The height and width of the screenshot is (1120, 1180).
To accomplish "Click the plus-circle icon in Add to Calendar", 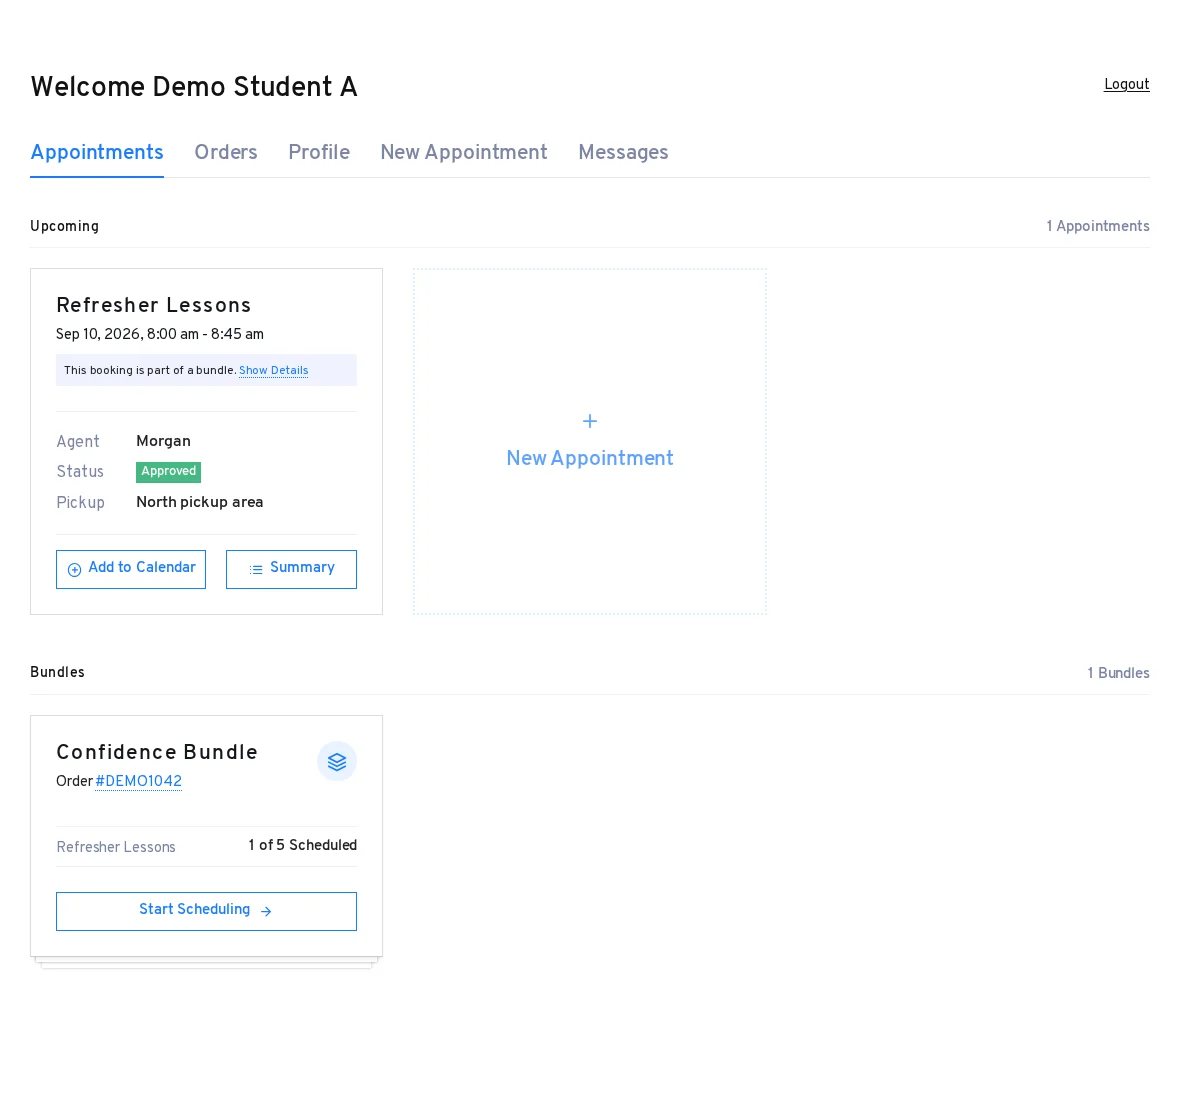I will click(75, 570).
